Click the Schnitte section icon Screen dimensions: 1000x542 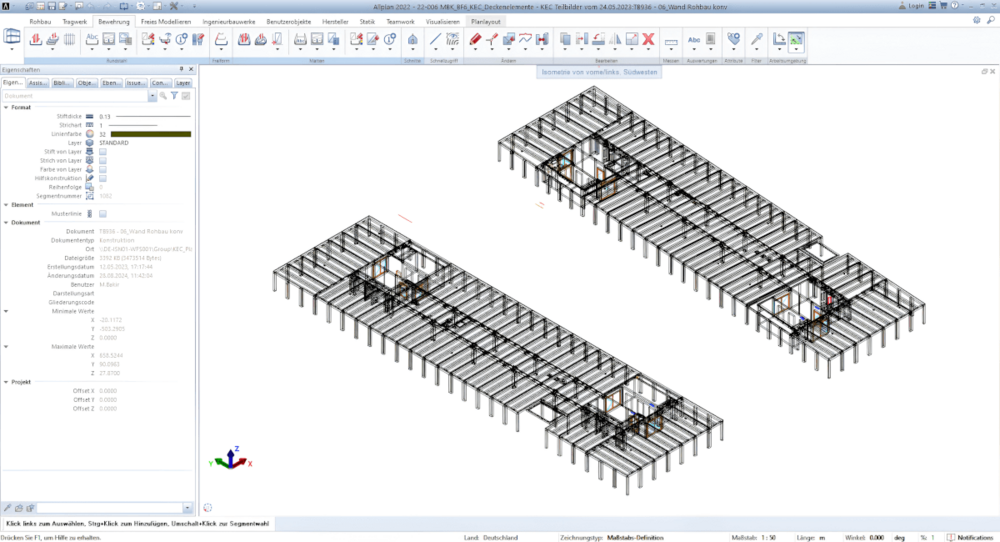pyautogui.click(x=413, y=39)
